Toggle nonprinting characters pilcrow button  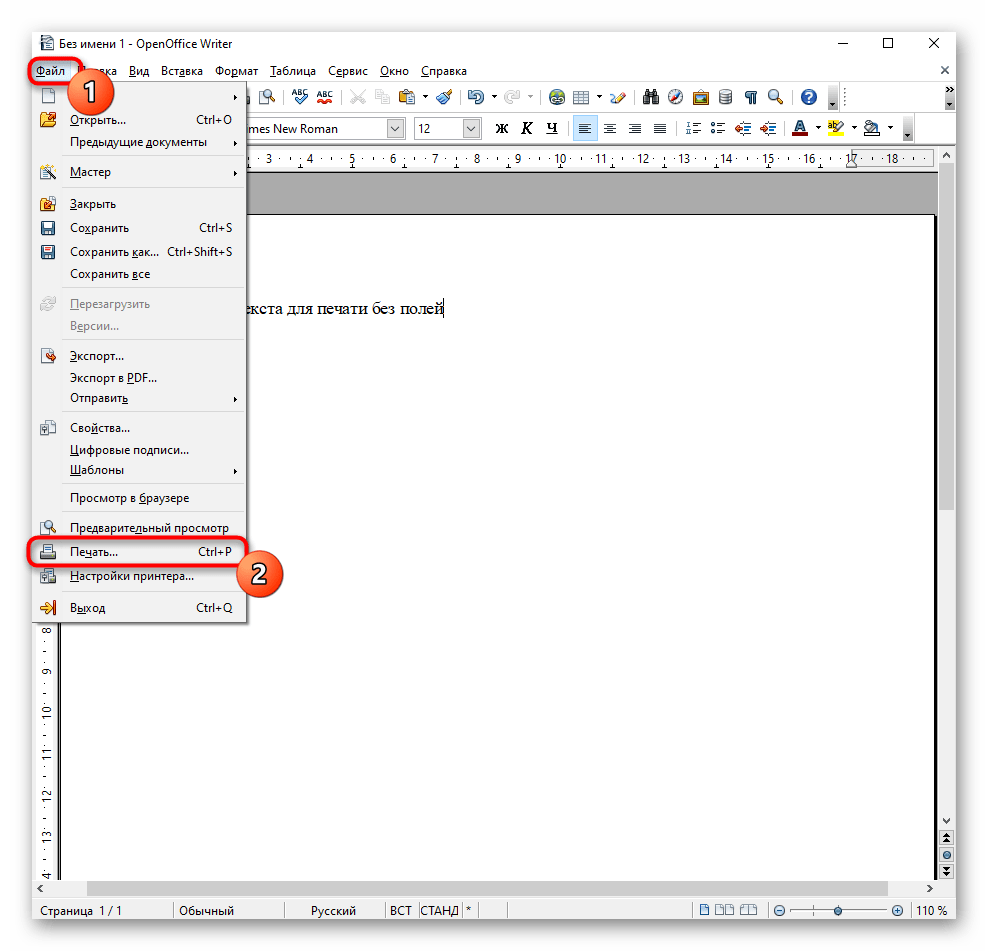[750, 97]
